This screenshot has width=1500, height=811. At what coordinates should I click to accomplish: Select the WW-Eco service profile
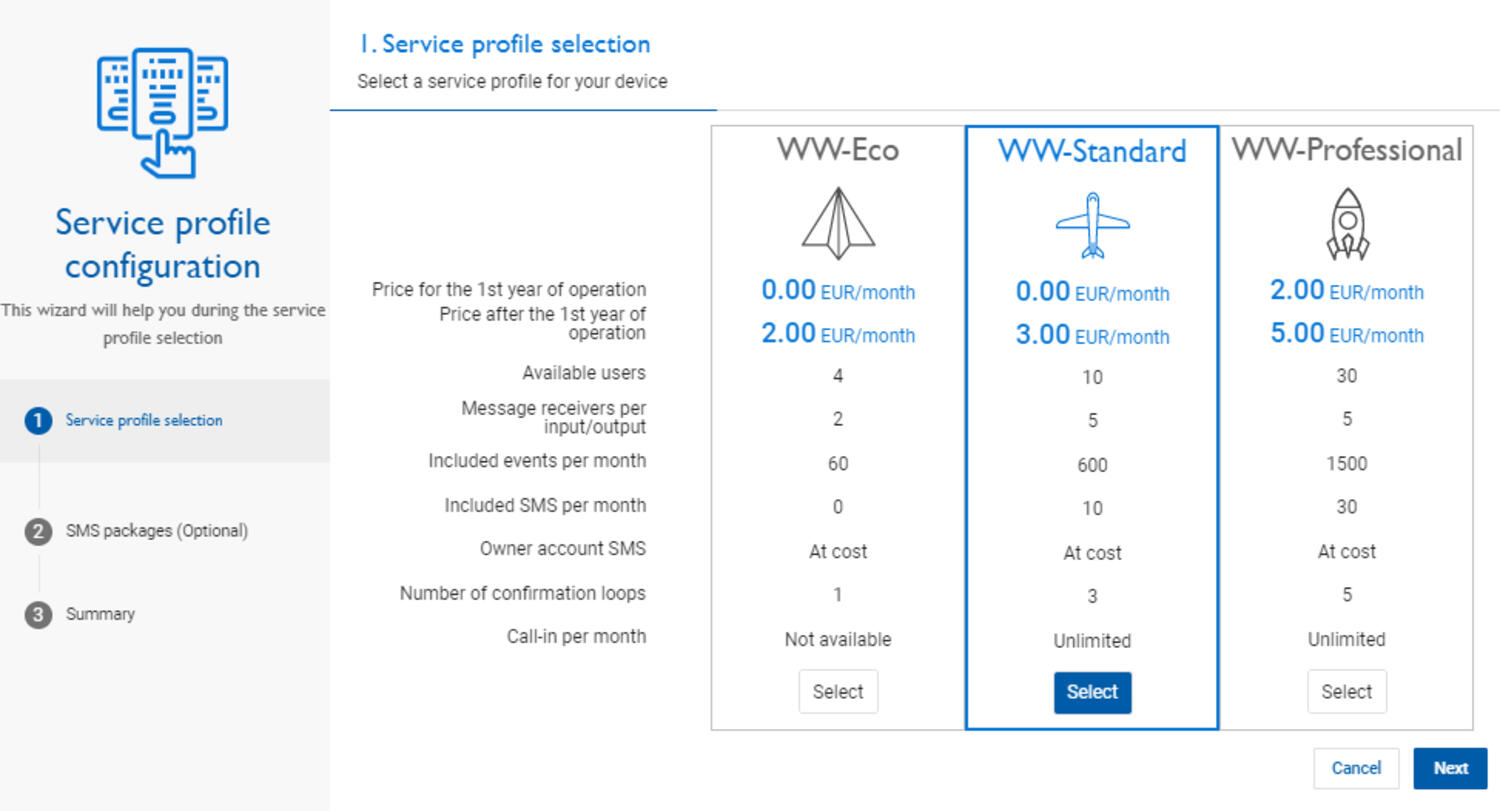(838, 691)
